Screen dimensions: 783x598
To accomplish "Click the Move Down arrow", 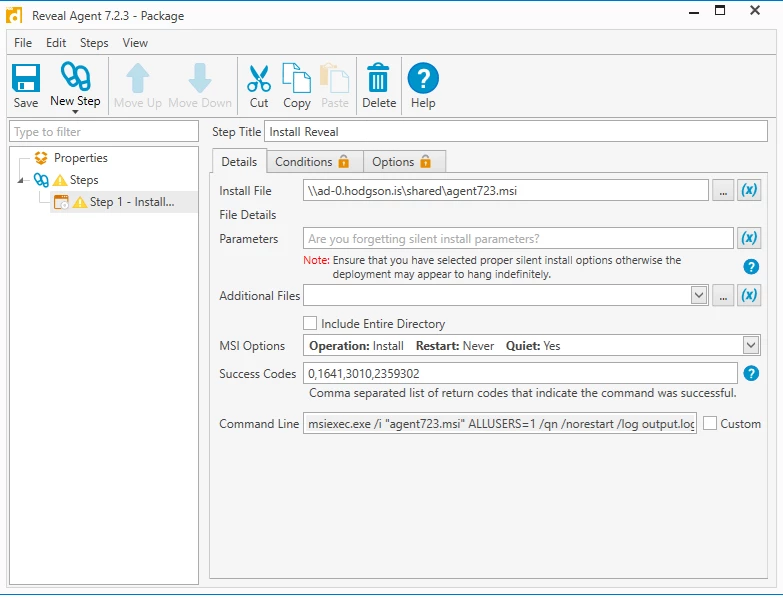I will pos(200,86).
